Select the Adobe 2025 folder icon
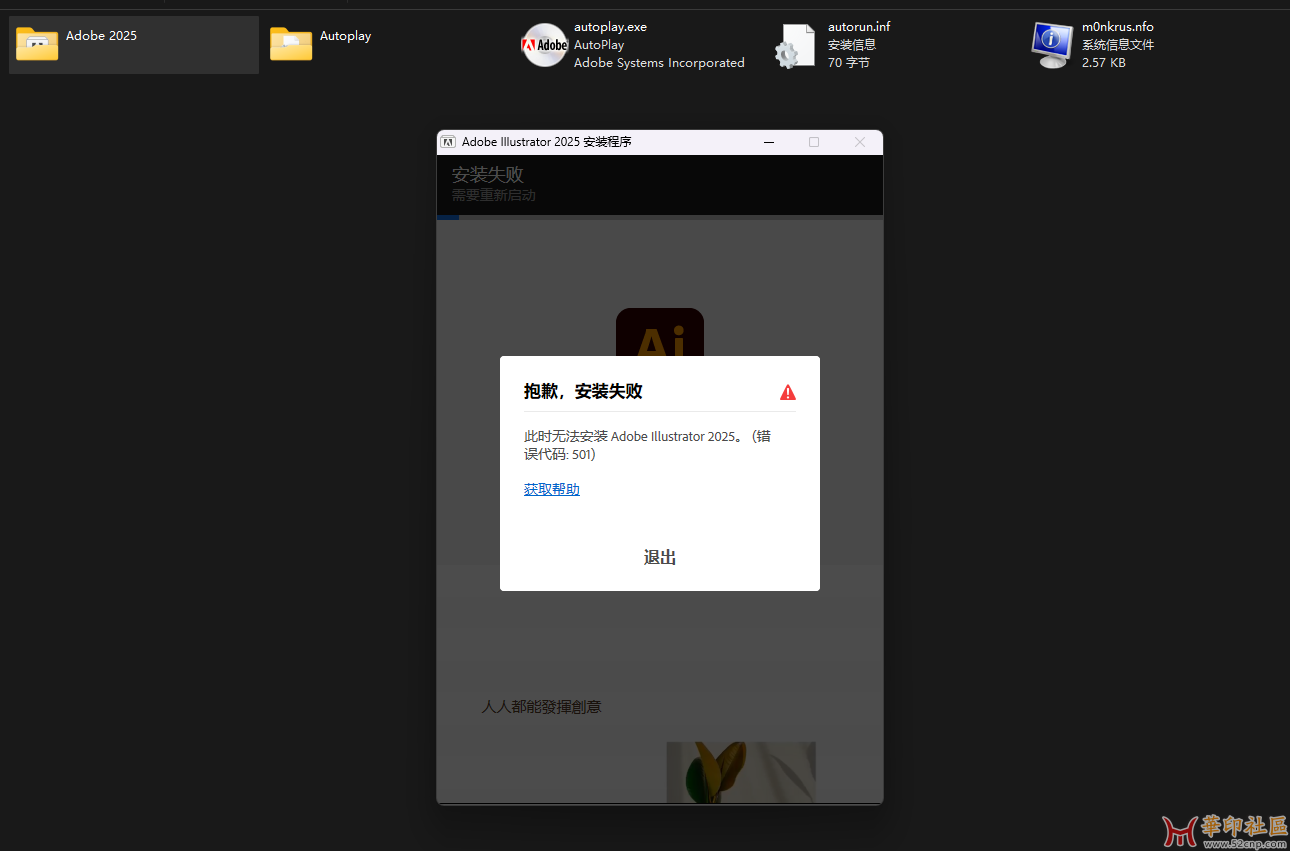 pos(37,44)
